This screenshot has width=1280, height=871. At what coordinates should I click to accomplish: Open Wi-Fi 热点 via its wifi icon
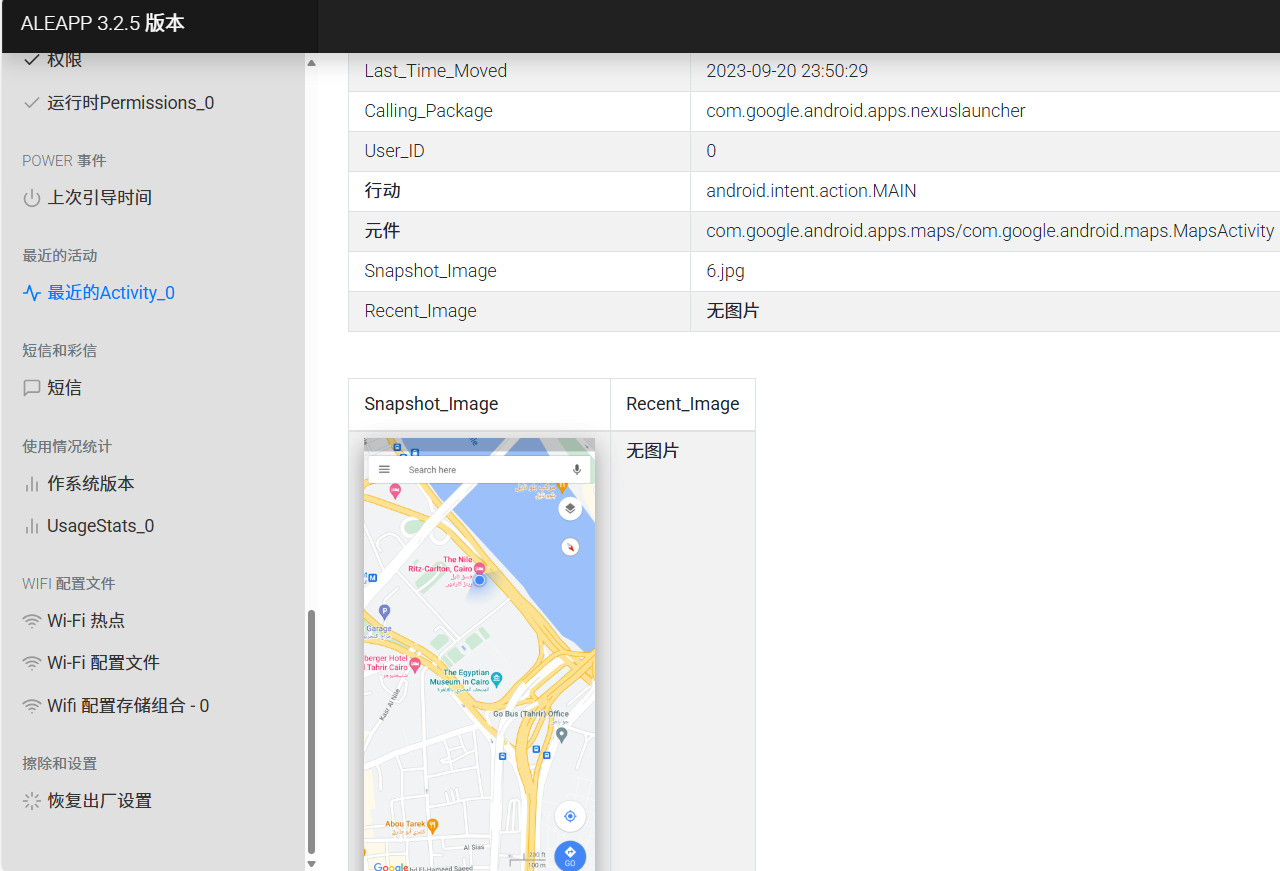[31, 621]
